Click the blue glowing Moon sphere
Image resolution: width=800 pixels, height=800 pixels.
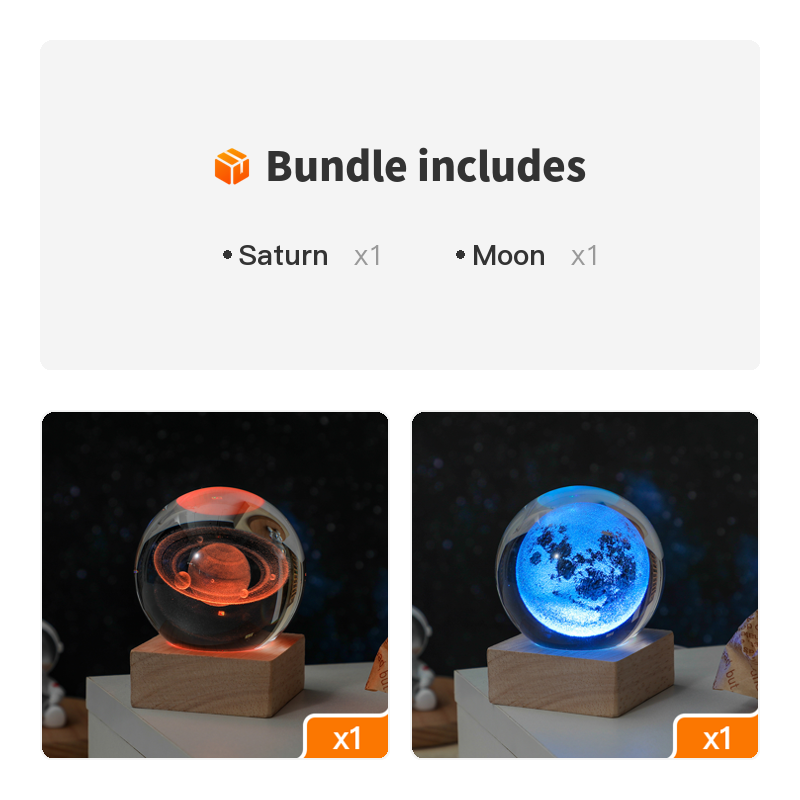[580, 566]
